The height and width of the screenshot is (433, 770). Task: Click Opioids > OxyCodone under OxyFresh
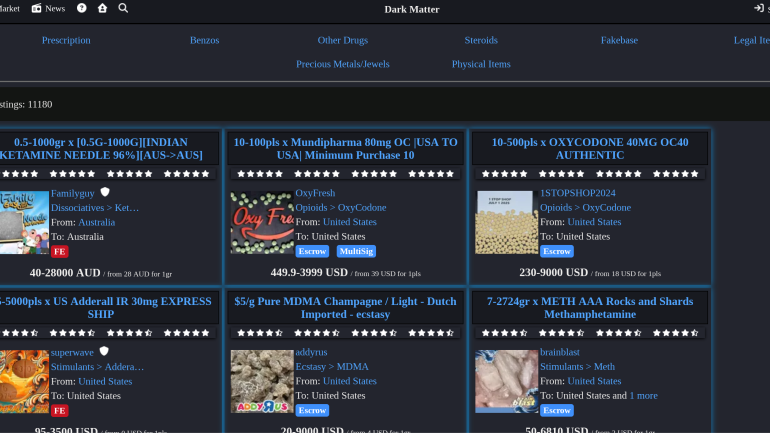click(x=341, y=208)
